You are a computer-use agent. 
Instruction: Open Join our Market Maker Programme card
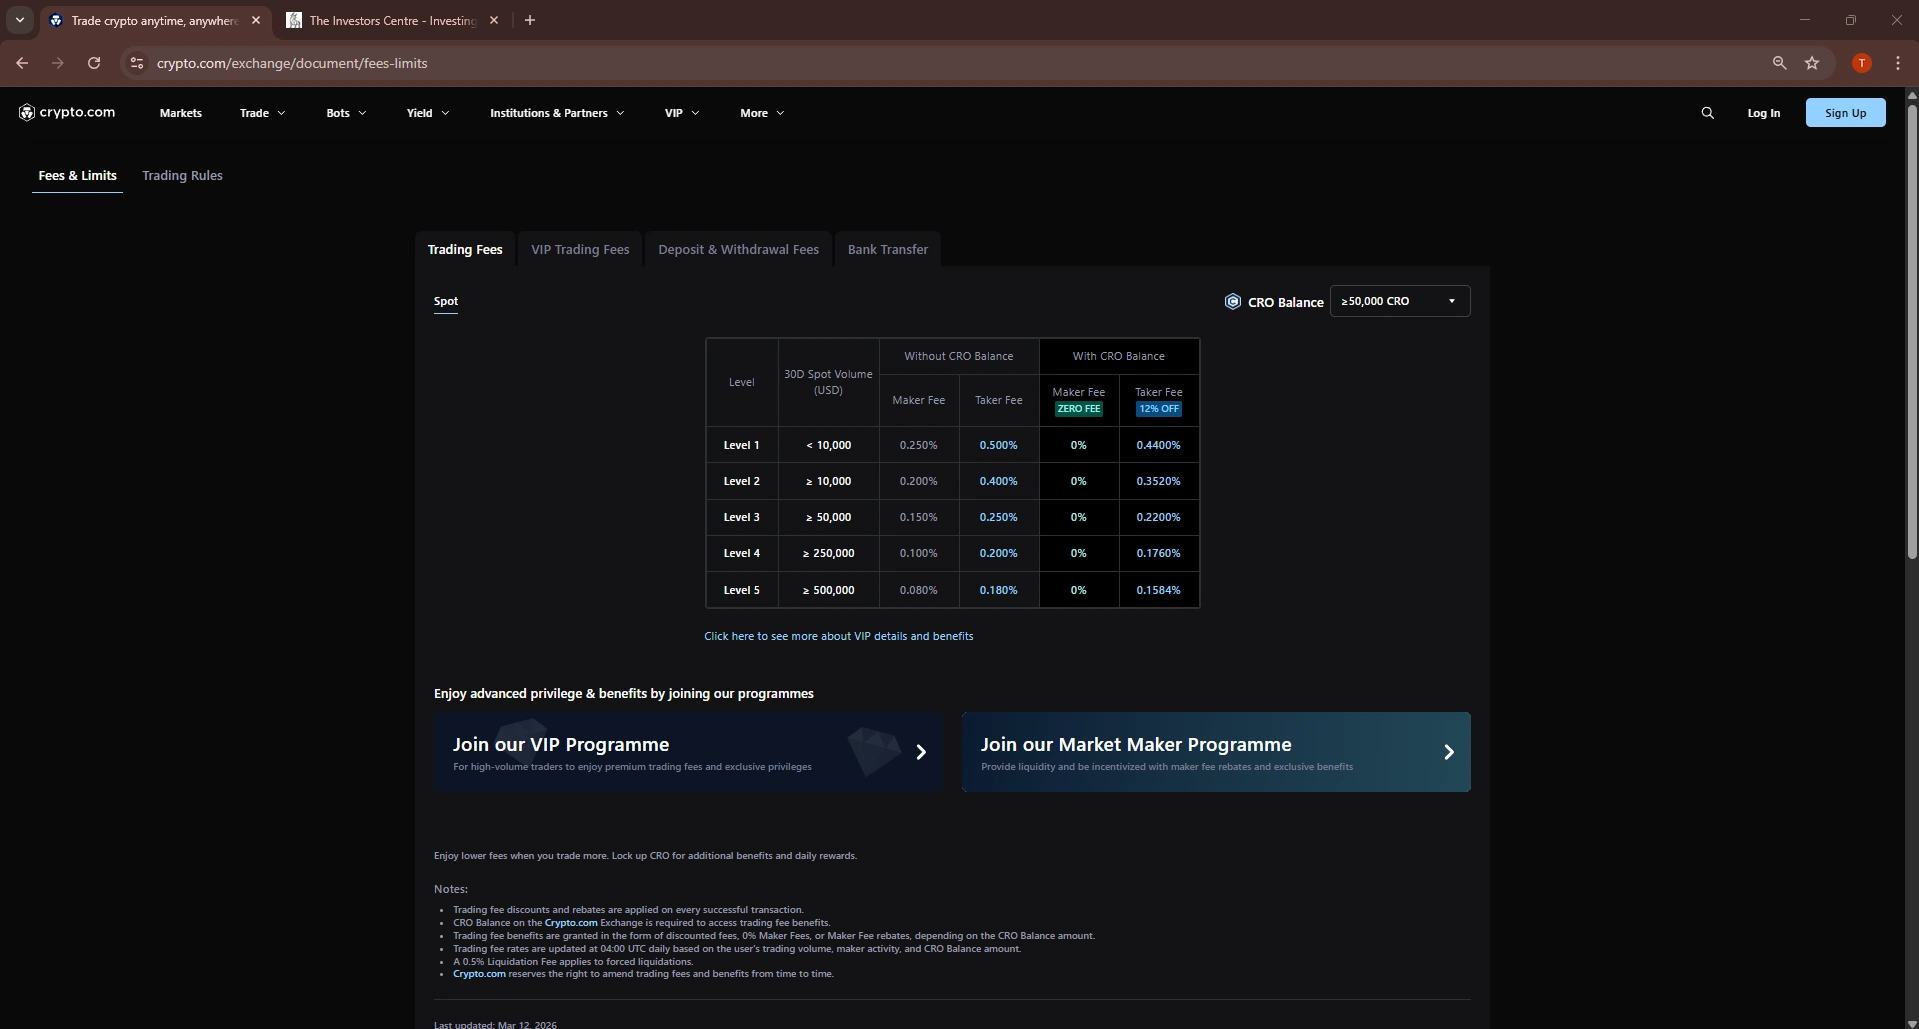click(1216, 752)
